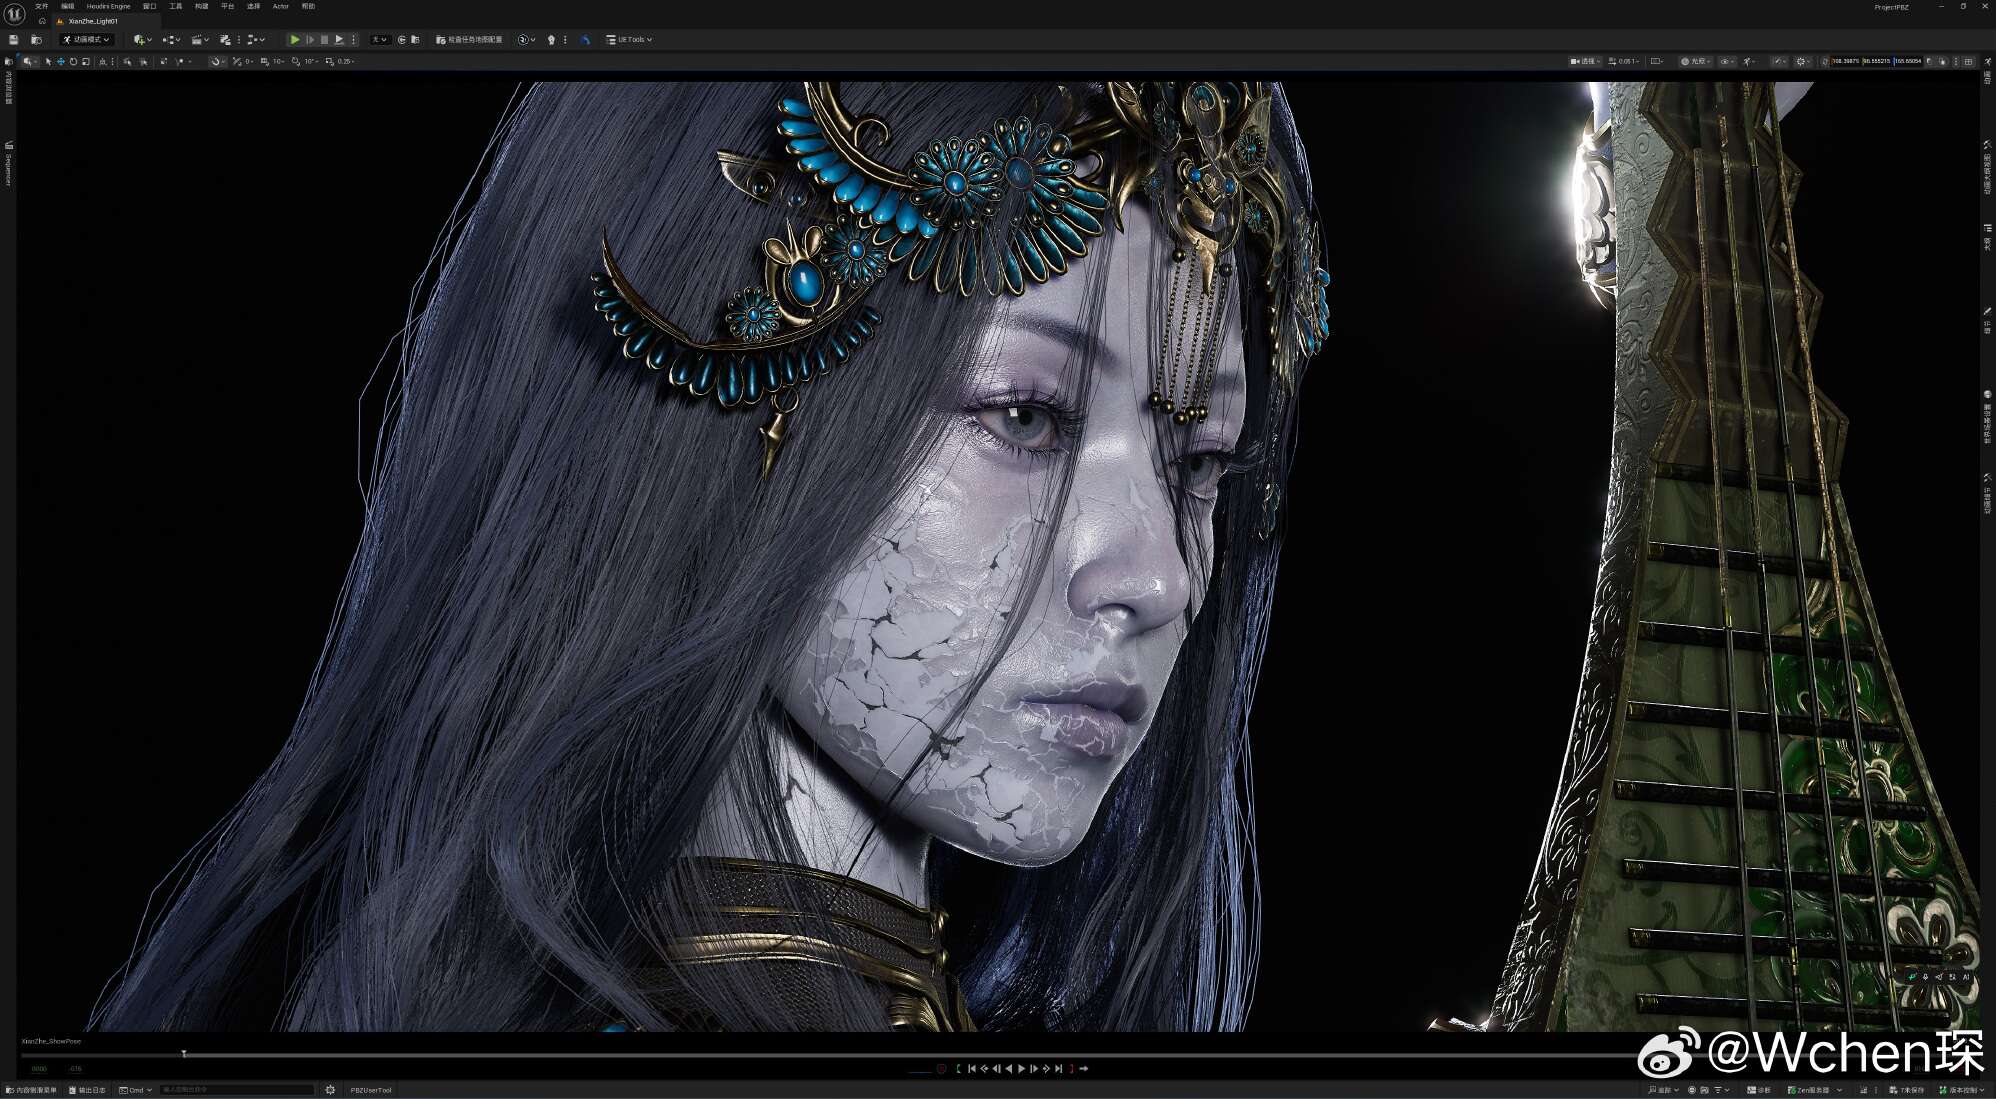Screen dimensions: 1996x1099
Task: Open the viewport settings gear dropdown
Action: click(x=1804, y=61)
